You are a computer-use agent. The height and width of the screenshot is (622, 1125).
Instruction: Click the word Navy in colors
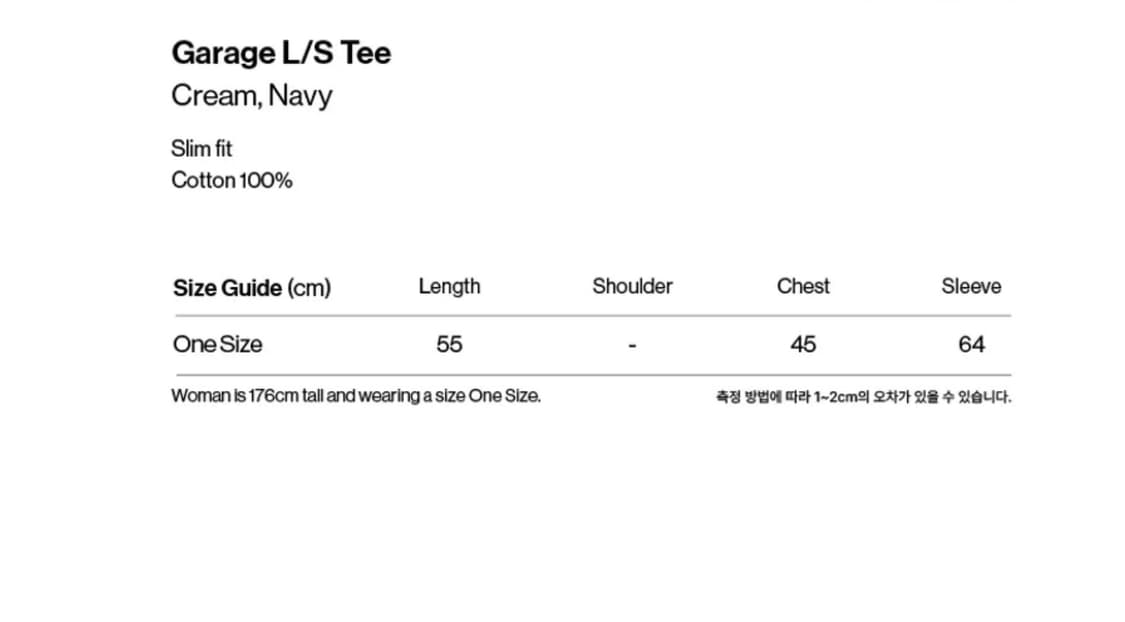pyautogui.click(x=300, y=96)
